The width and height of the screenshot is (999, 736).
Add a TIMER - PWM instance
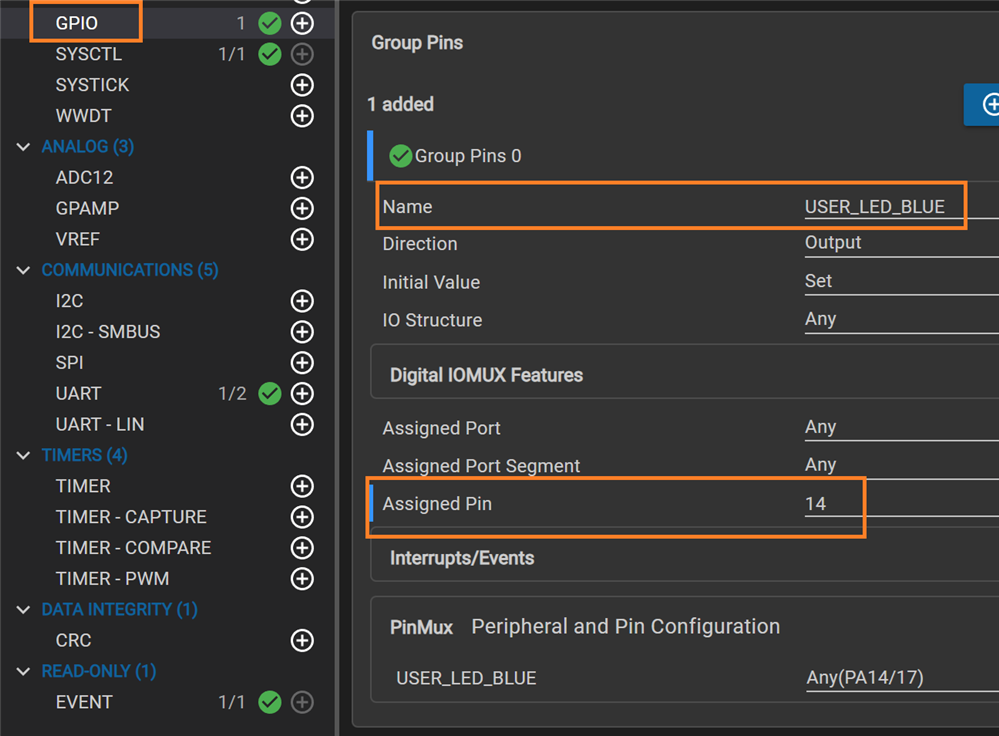pos(302,579)
